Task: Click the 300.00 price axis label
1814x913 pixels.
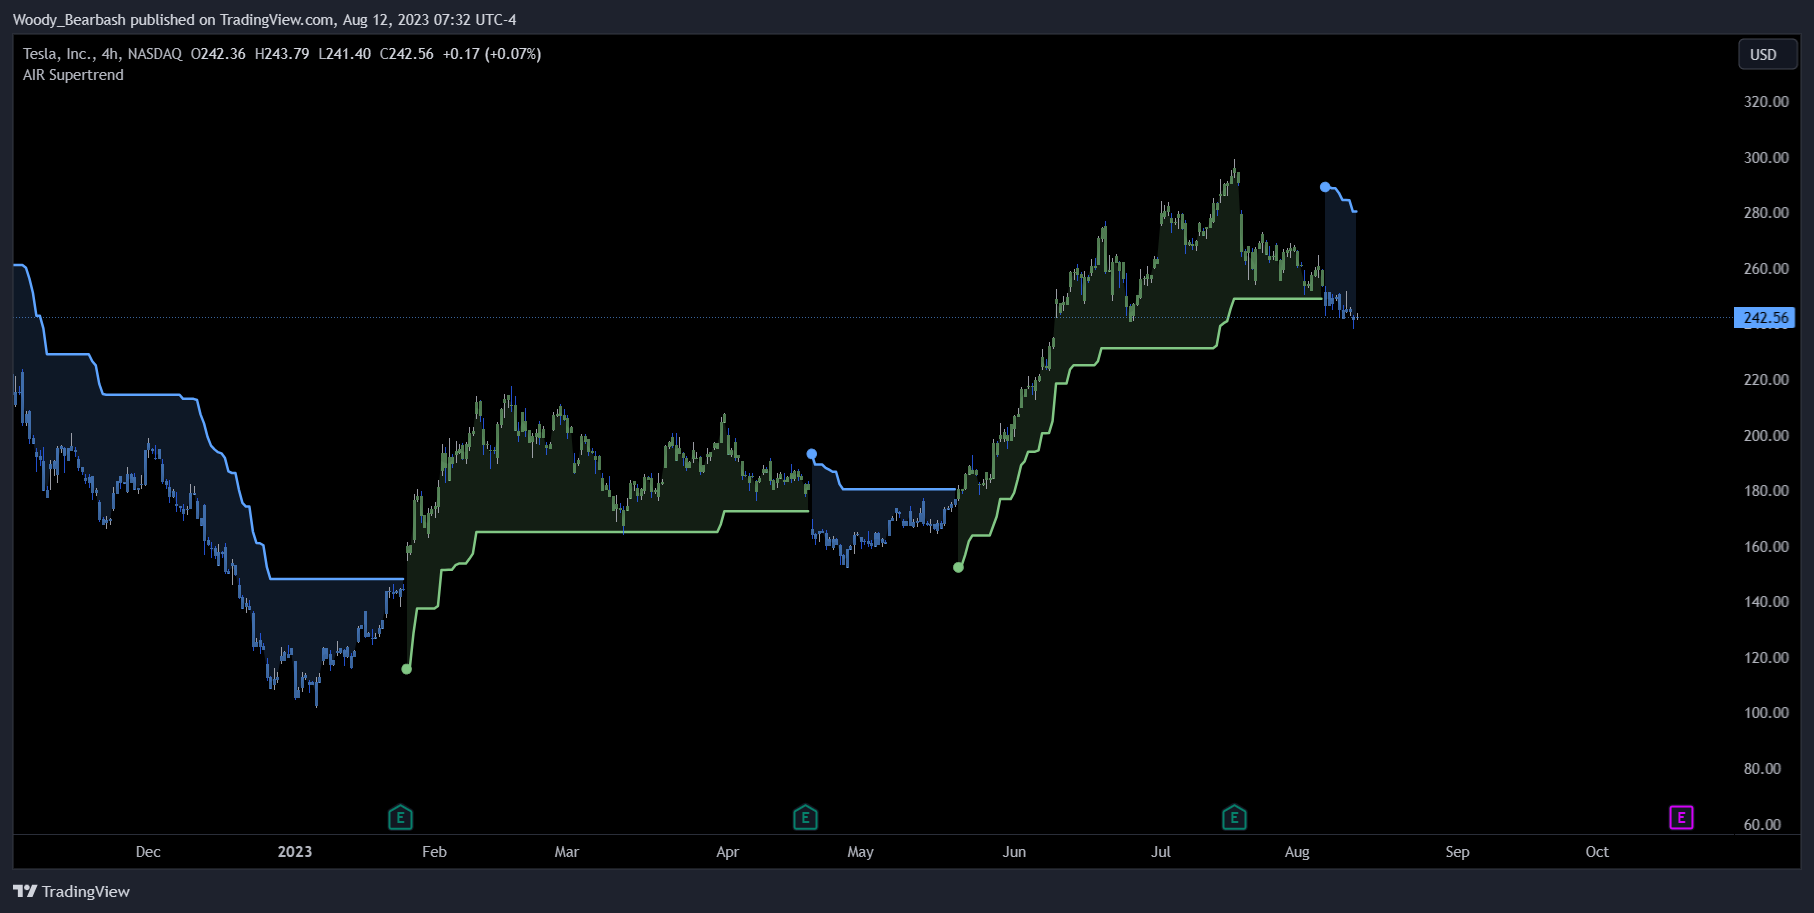Action: click(x=1766, y=158)
